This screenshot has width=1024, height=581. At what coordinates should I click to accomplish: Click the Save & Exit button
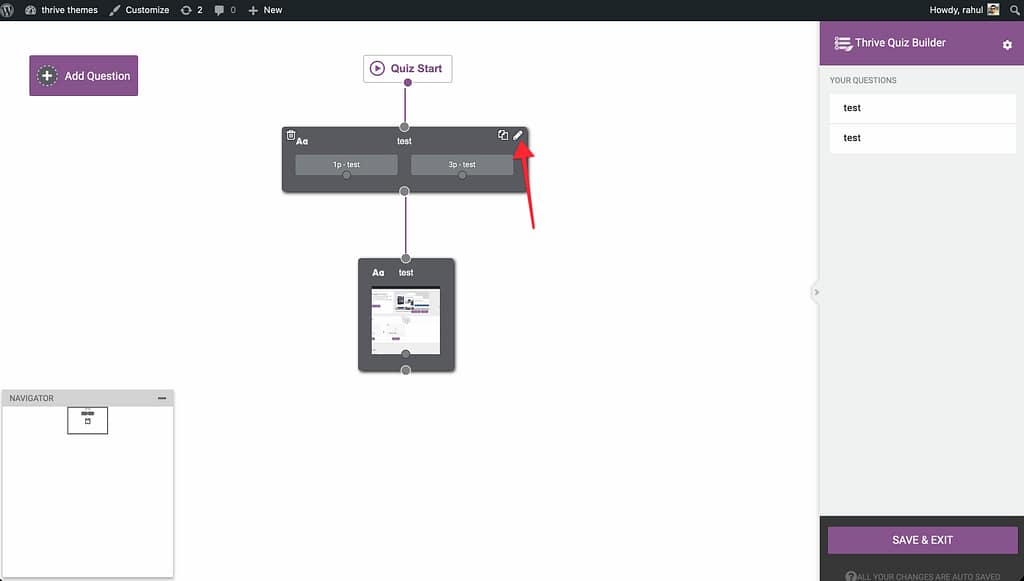pos(922,540)
